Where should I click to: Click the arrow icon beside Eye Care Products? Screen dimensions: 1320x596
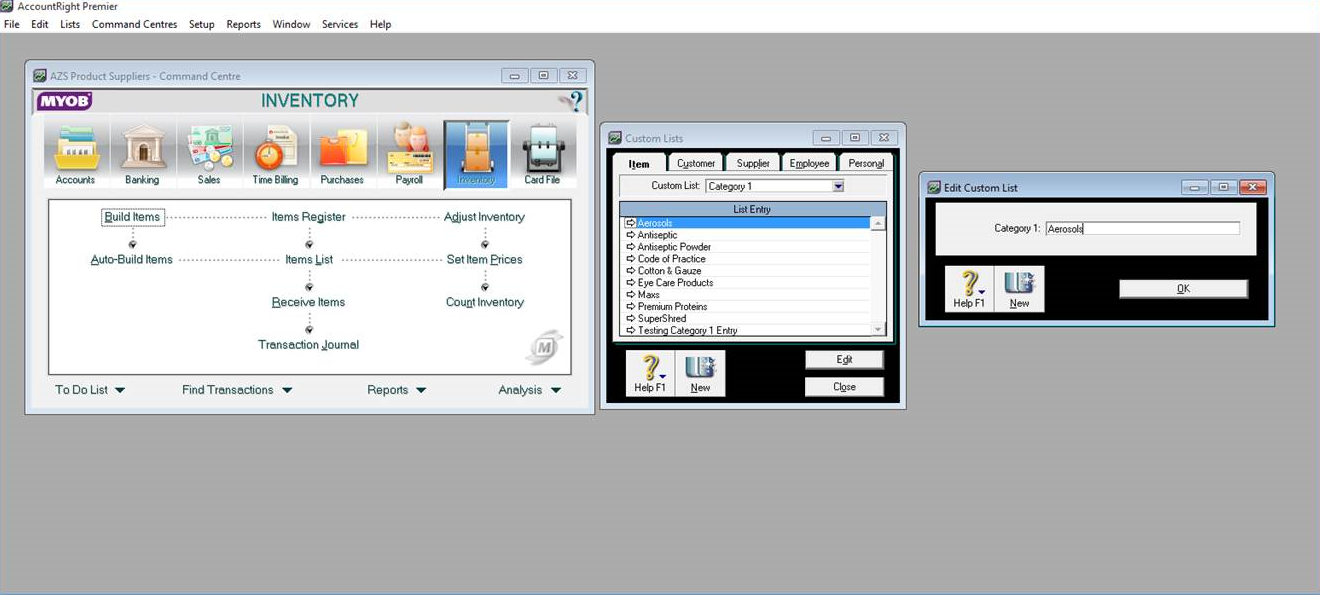pos(630,283)
